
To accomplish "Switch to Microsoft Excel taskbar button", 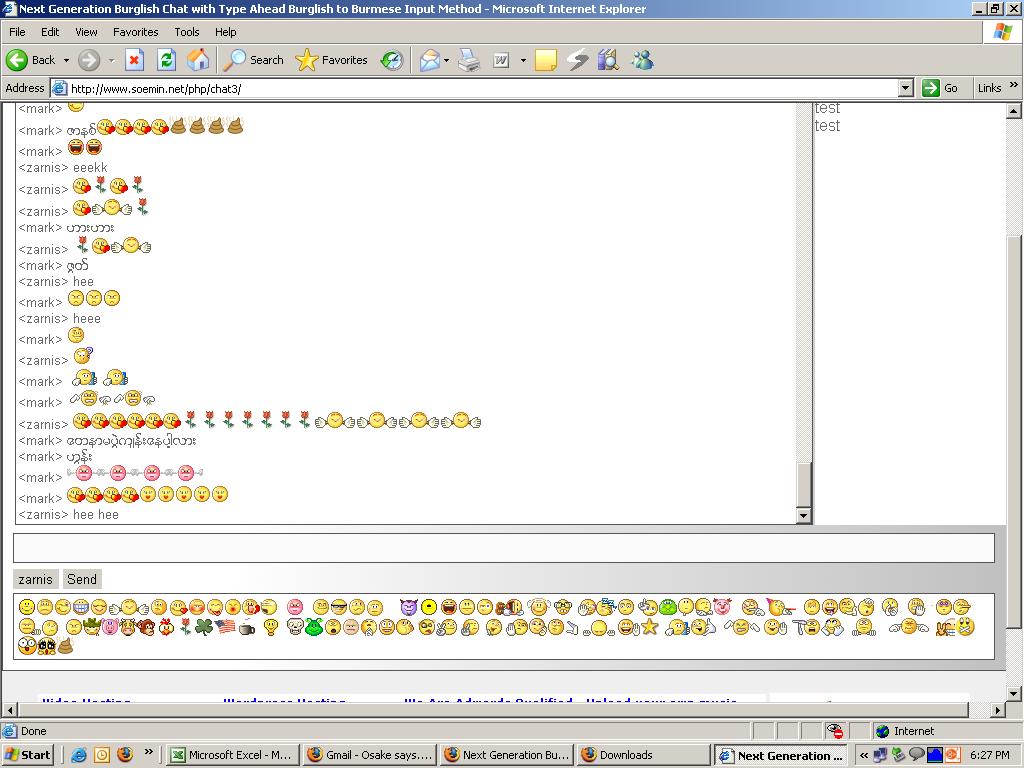I will 232,756.
